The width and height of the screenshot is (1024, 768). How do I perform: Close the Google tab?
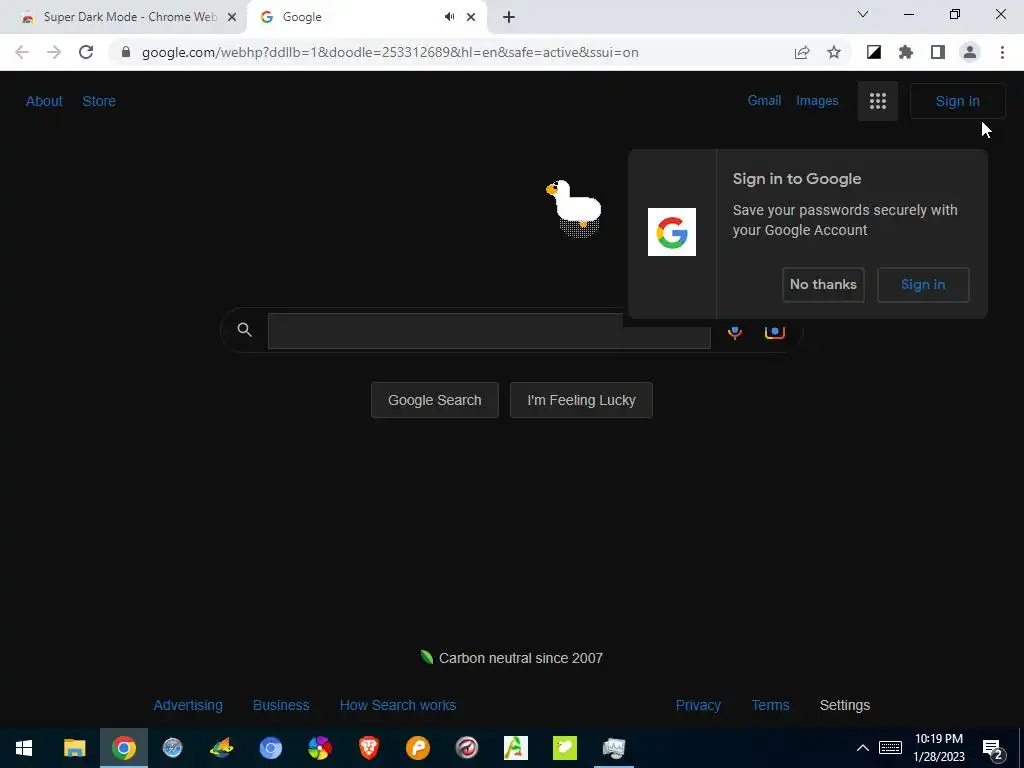click(x=471, y=17)
